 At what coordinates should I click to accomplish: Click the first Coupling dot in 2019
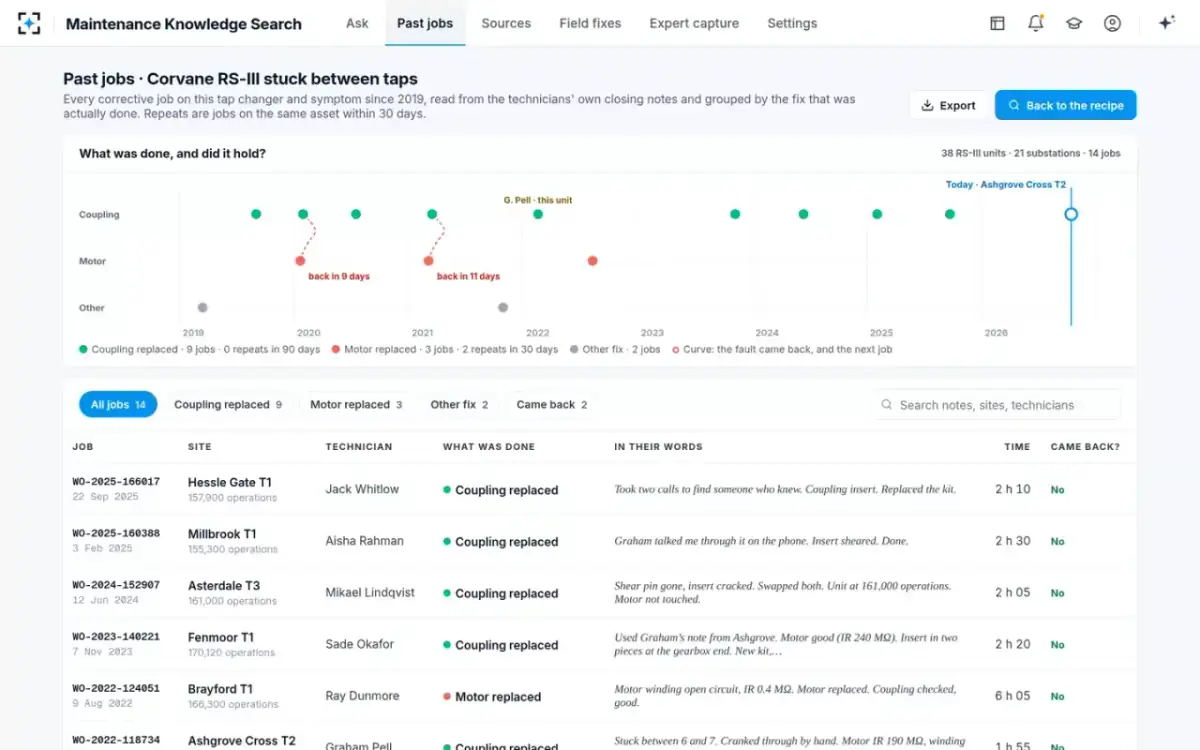click(x=256, y=214)
